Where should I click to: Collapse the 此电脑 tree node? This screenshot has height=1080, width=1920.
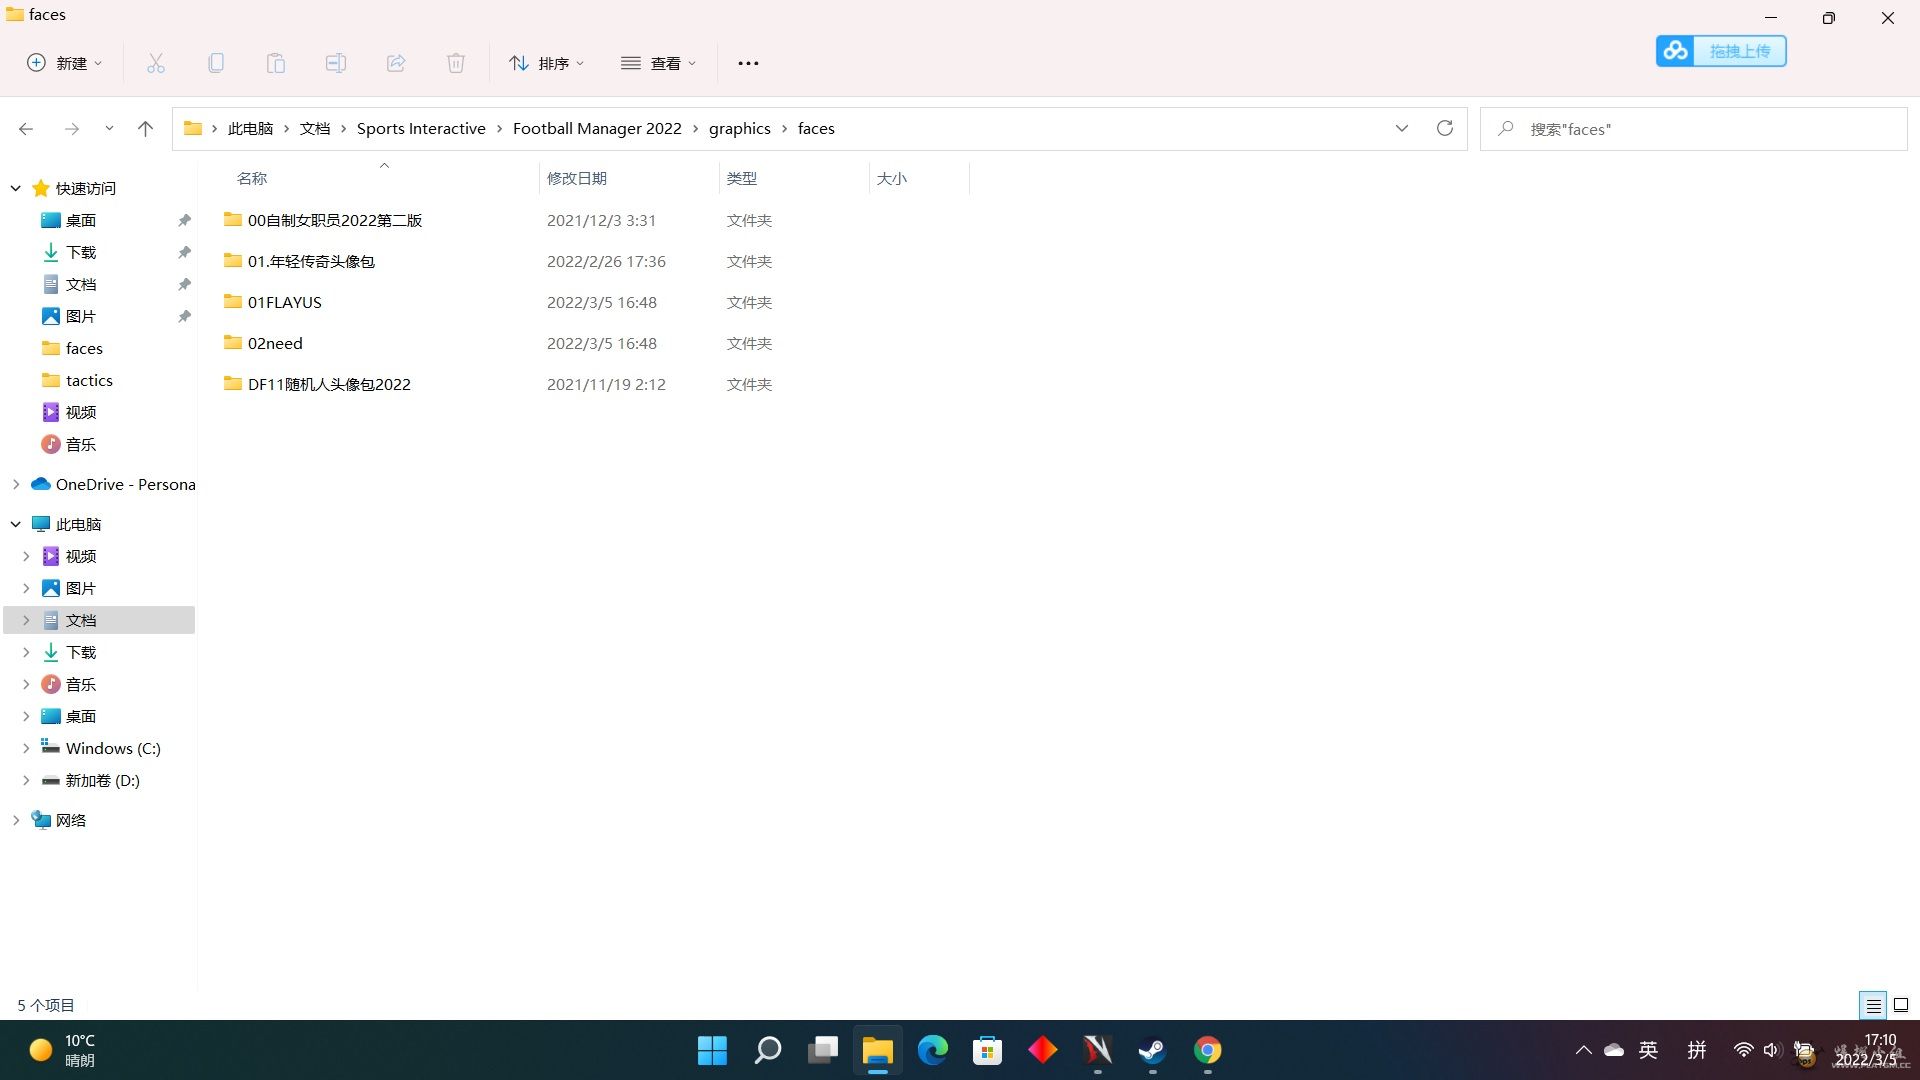16,524
